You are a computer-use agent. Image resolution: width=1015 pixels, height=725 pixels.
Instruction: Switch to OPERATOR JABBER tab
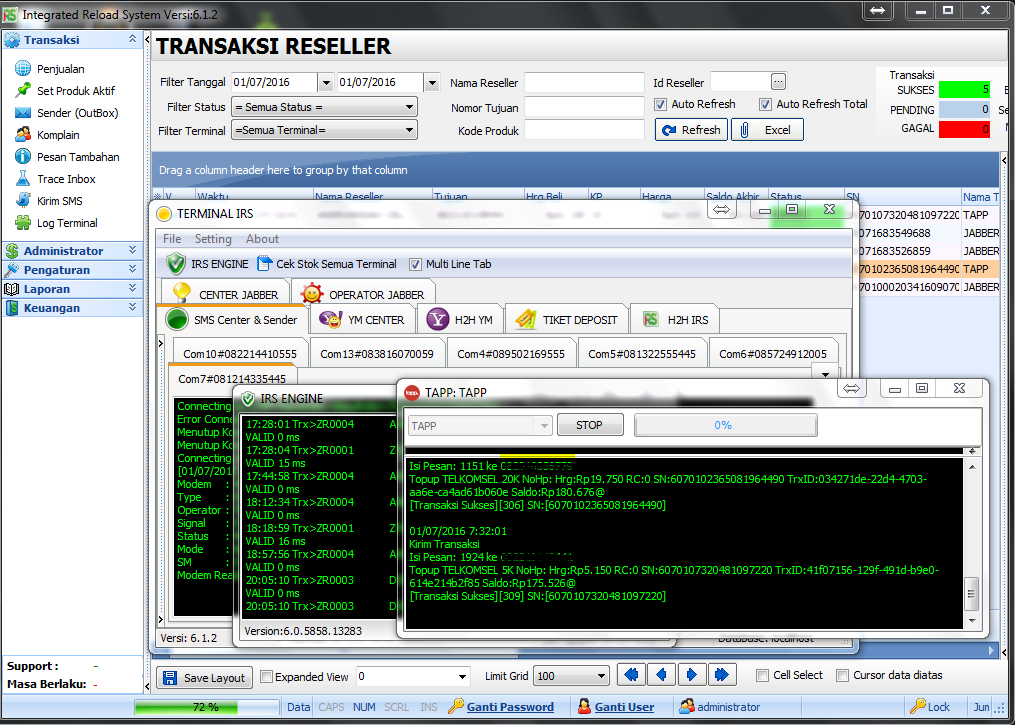coord(362,293)
